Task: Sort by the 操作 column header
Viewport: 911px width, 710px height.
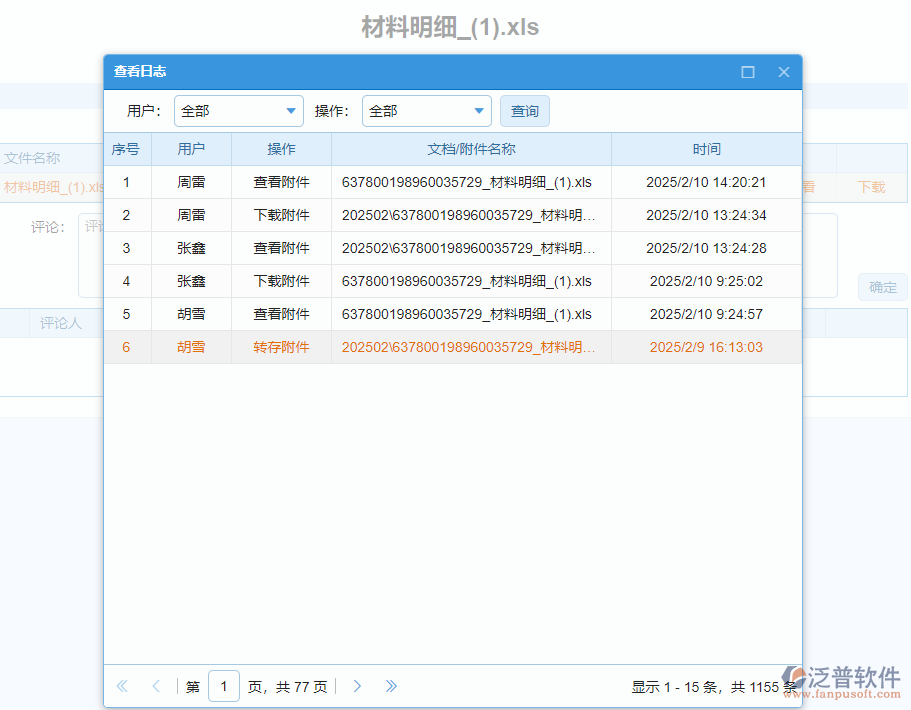Action: pos(281,149)
